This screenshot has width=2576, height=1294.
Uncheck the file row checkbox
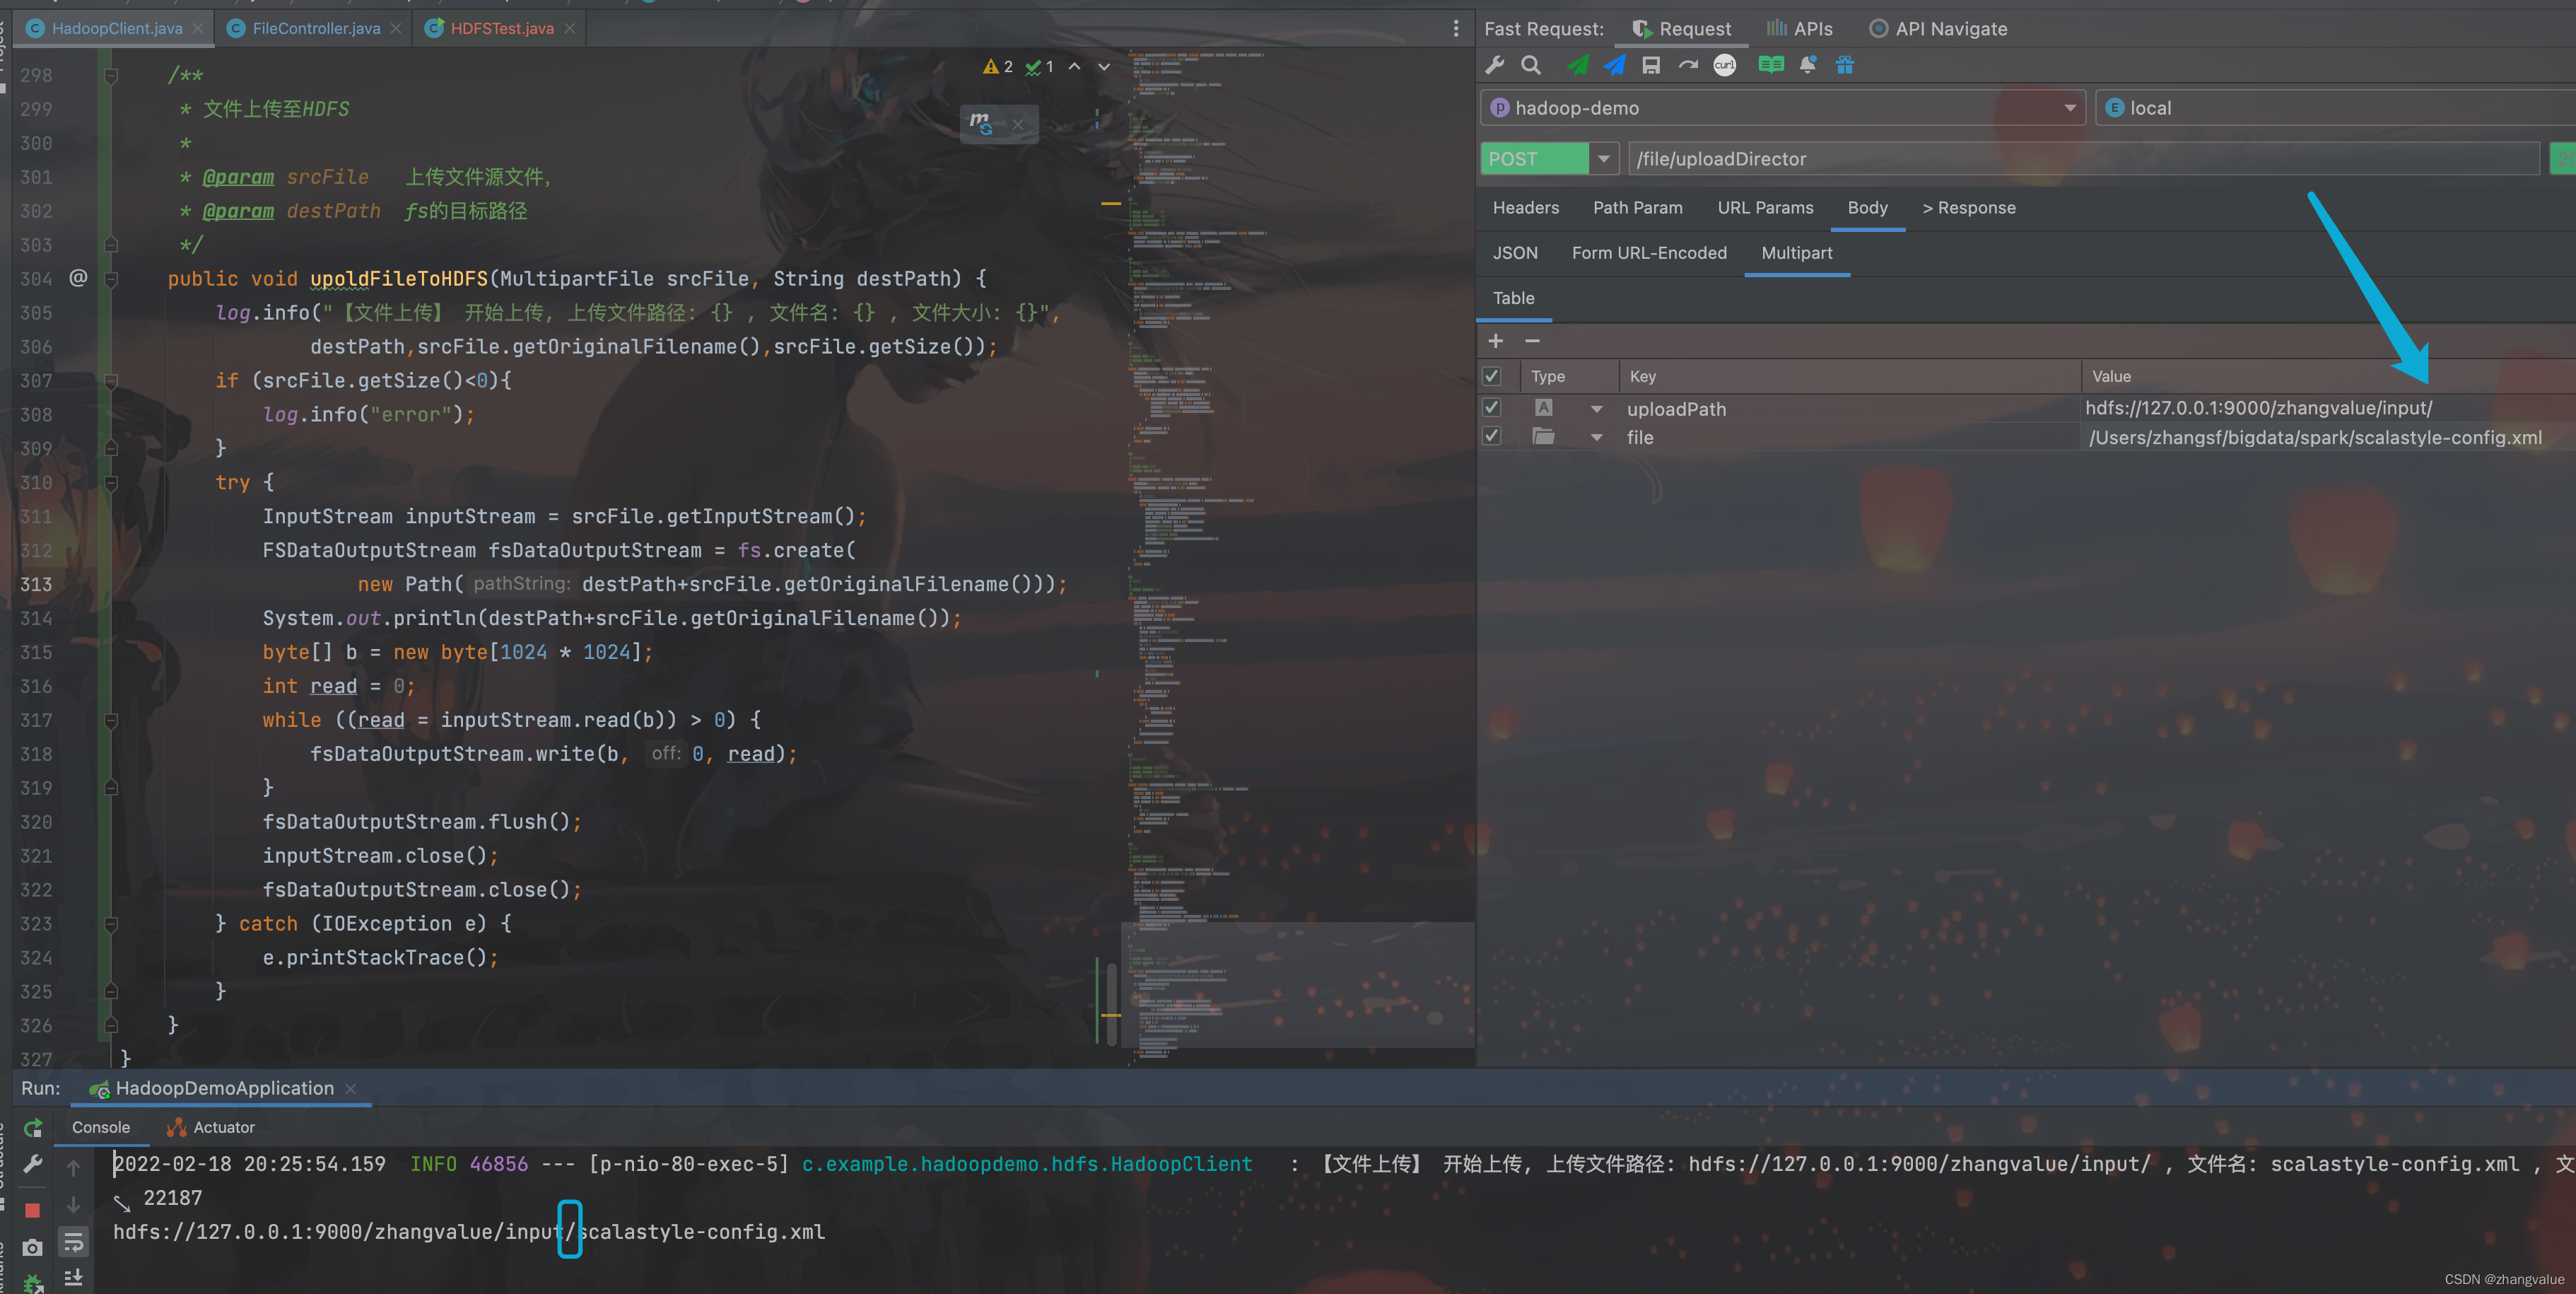click(x=1491, y=436)
